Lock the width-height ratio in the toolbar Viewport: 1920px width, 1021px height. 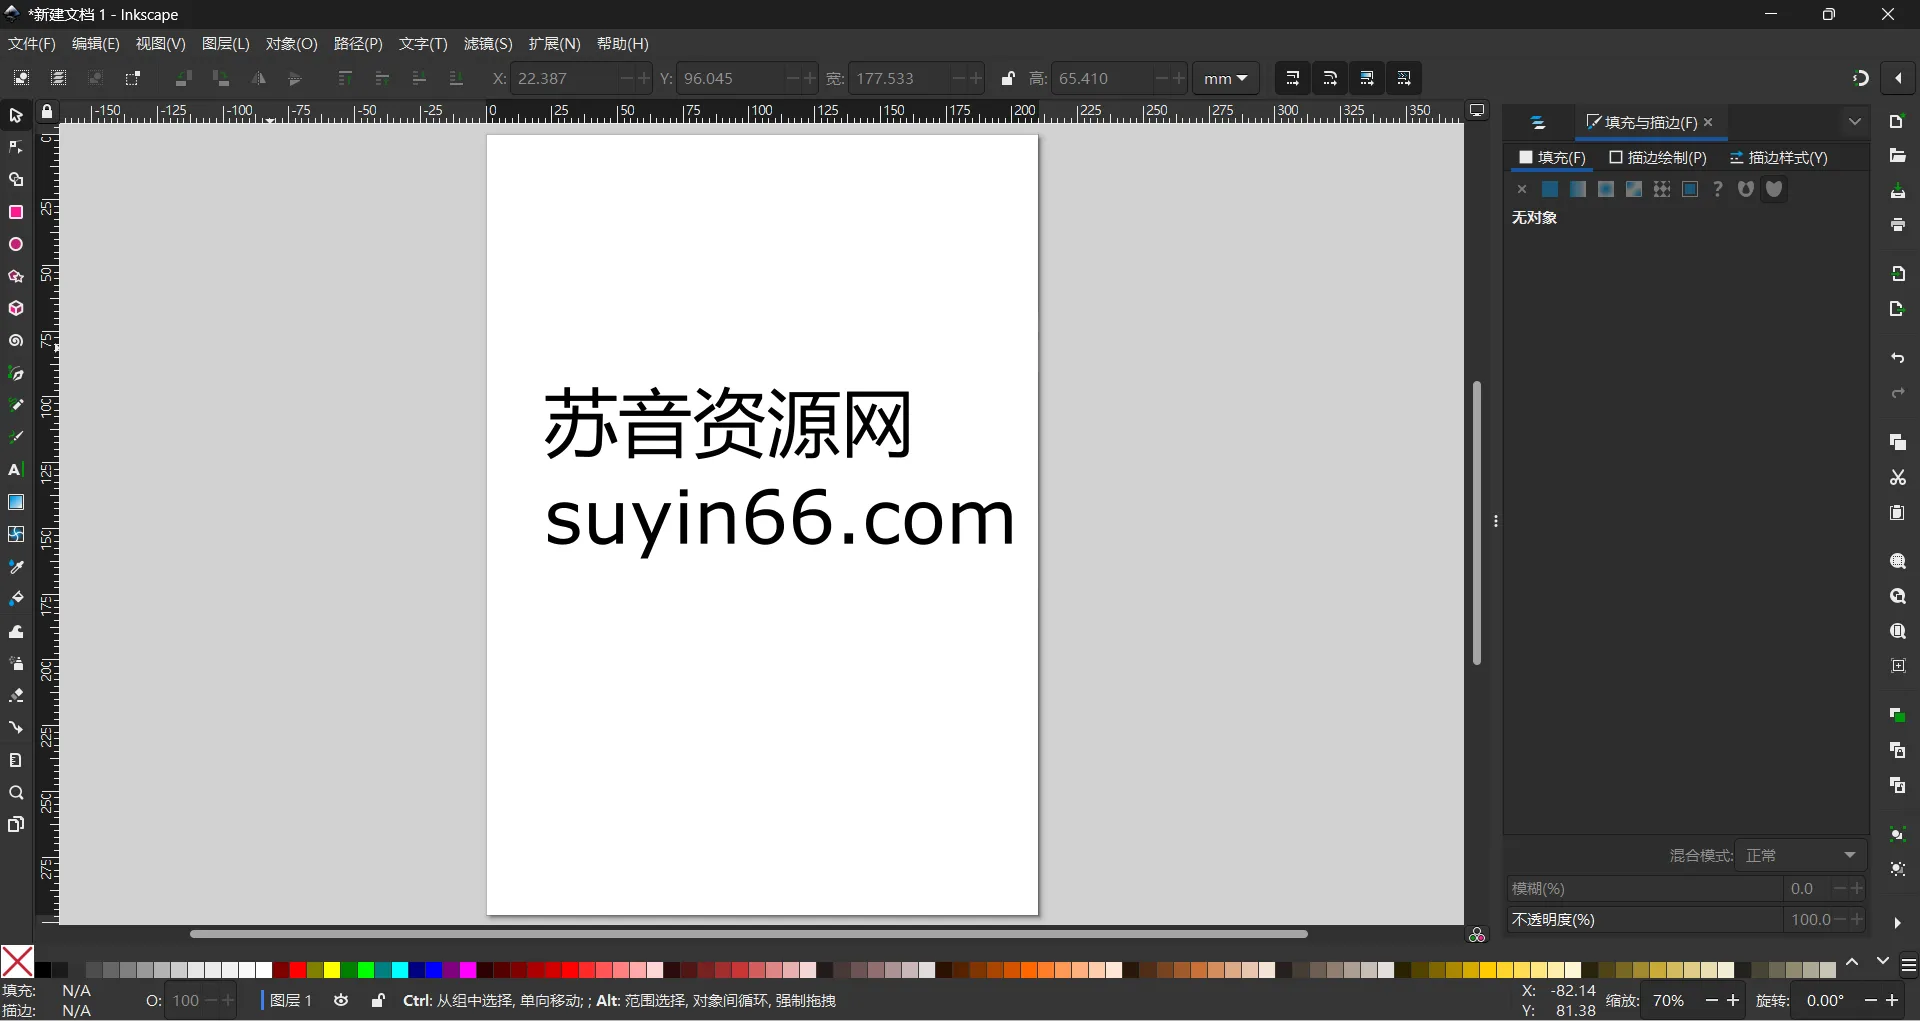(x=1008, y=78)
